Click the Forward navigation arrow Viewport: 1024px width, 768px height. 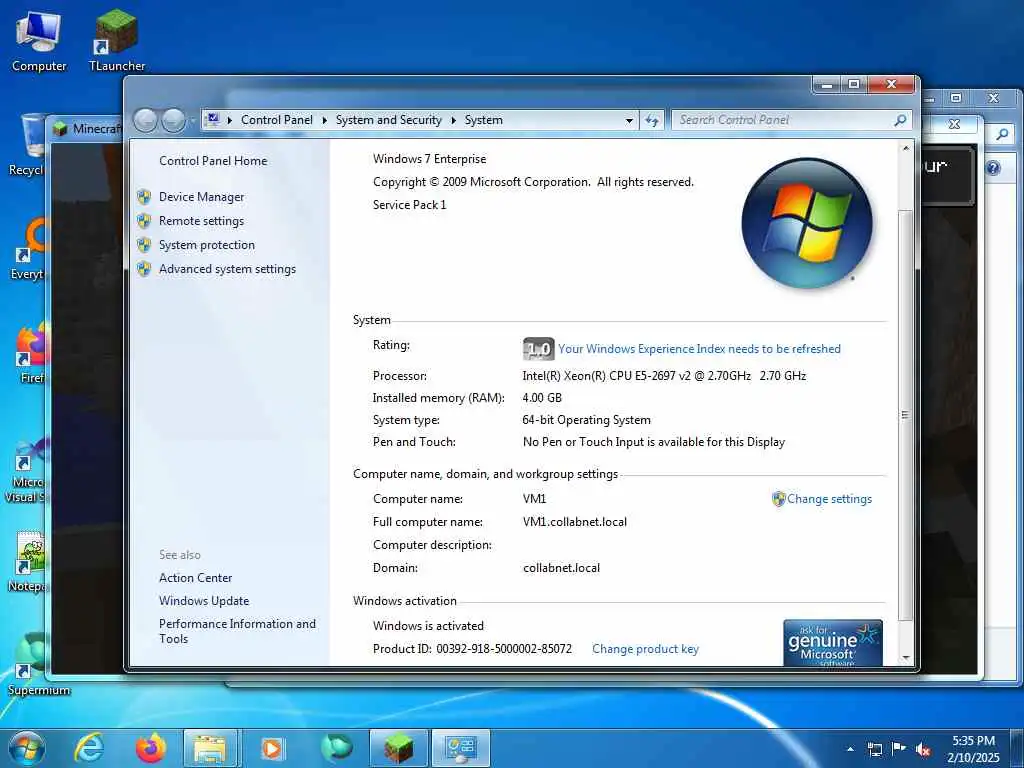tap(173, 120)
